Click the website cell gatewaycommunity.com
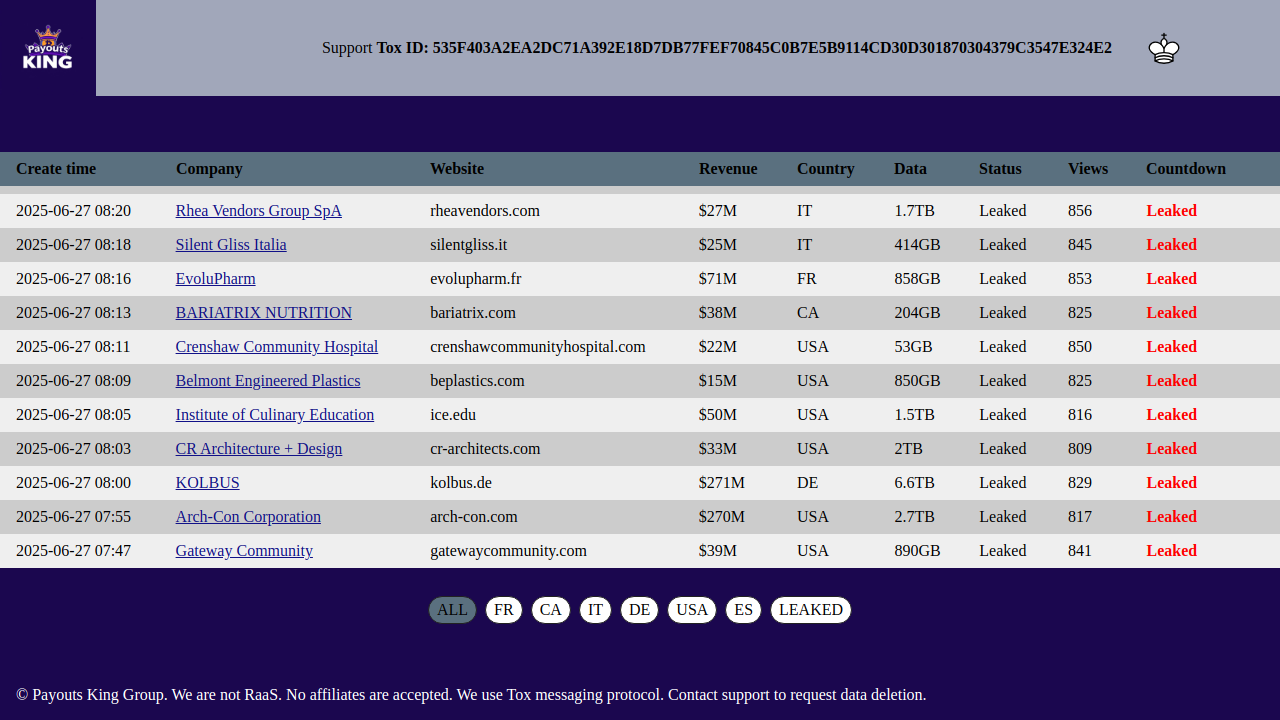Viewport: 1280px width, 720px height. pyautogui.click(x=508, y=551)
